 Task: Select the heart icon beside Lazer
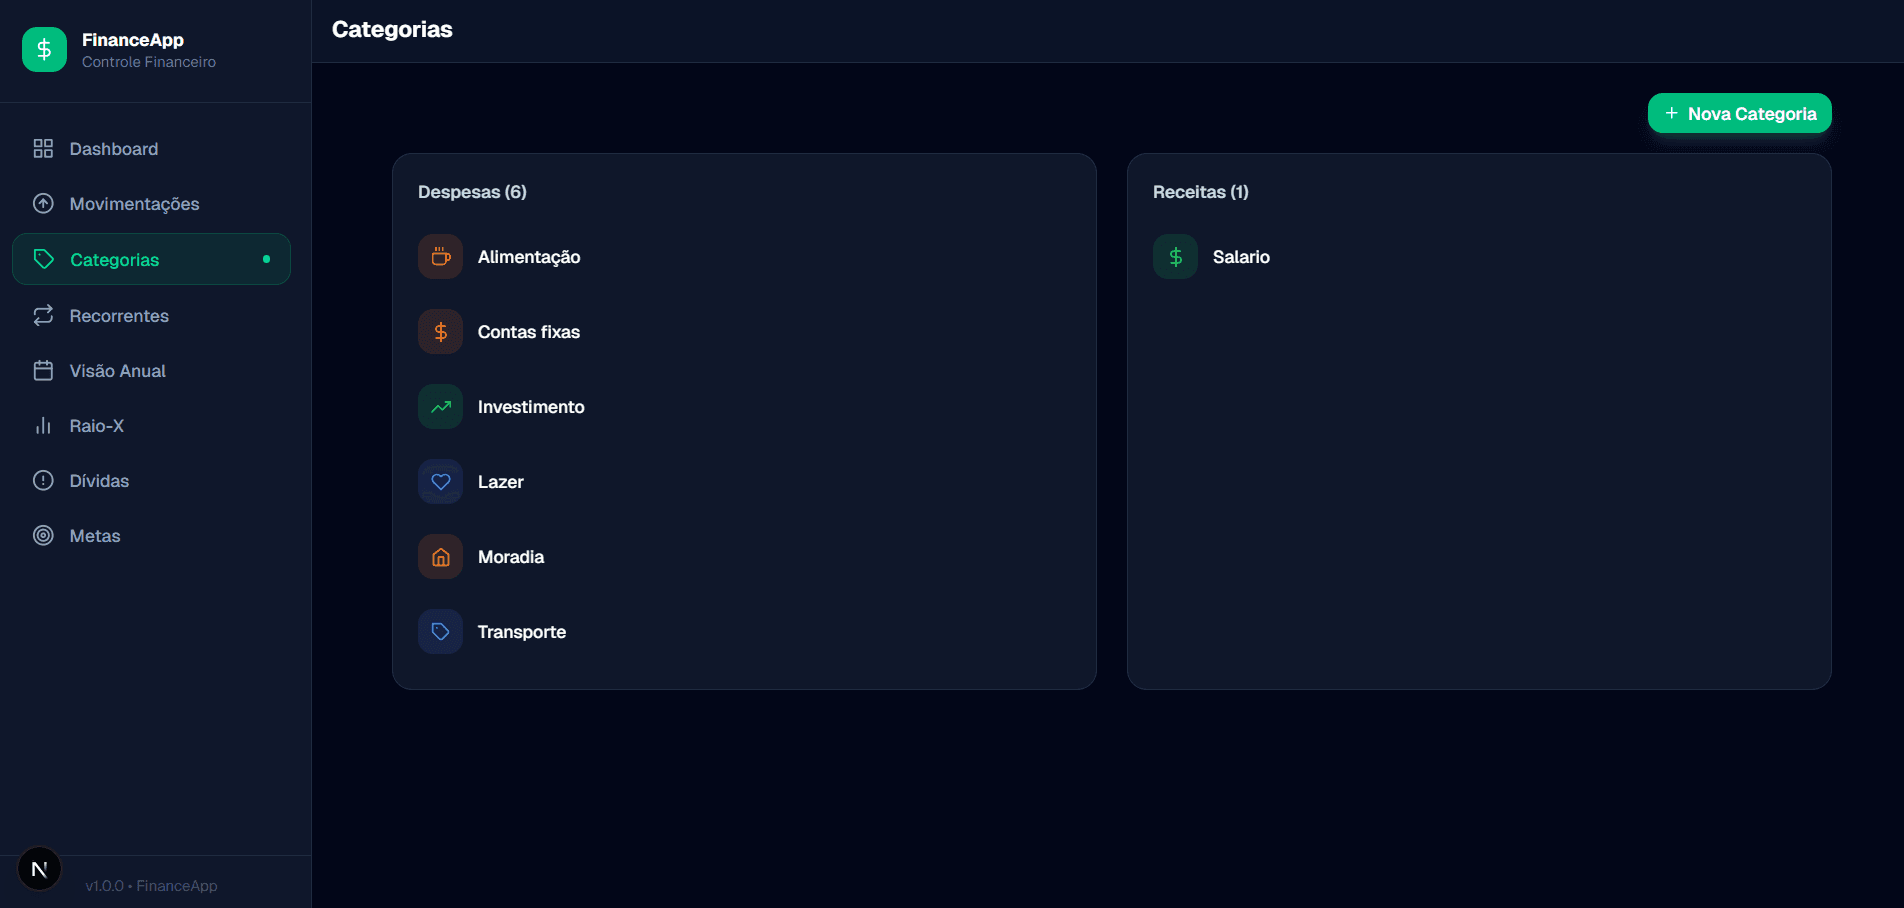[440, 481]
